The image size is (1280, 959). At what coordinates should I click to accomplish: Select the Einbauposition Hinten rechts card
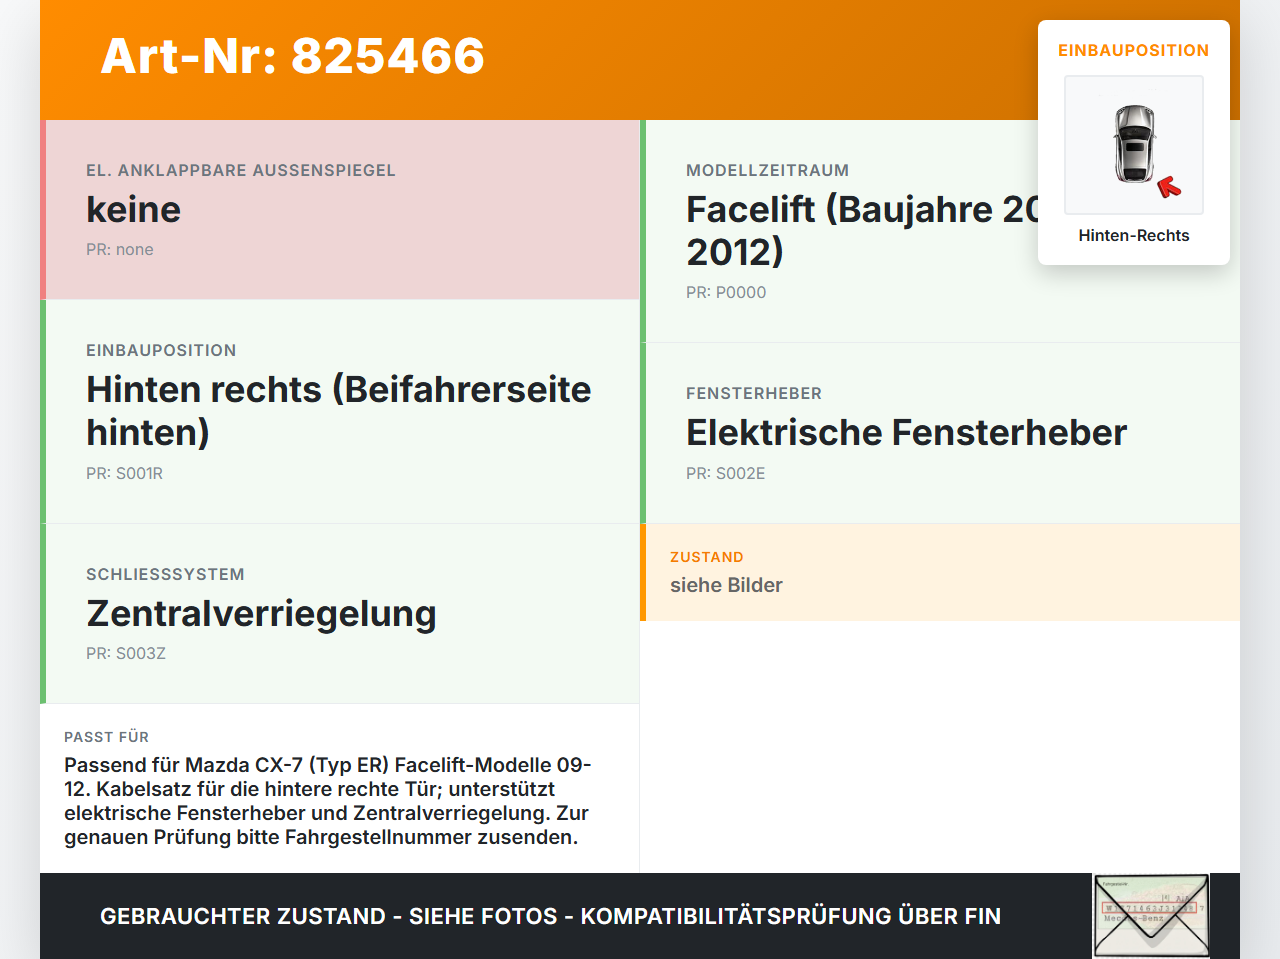click(340, 412)
